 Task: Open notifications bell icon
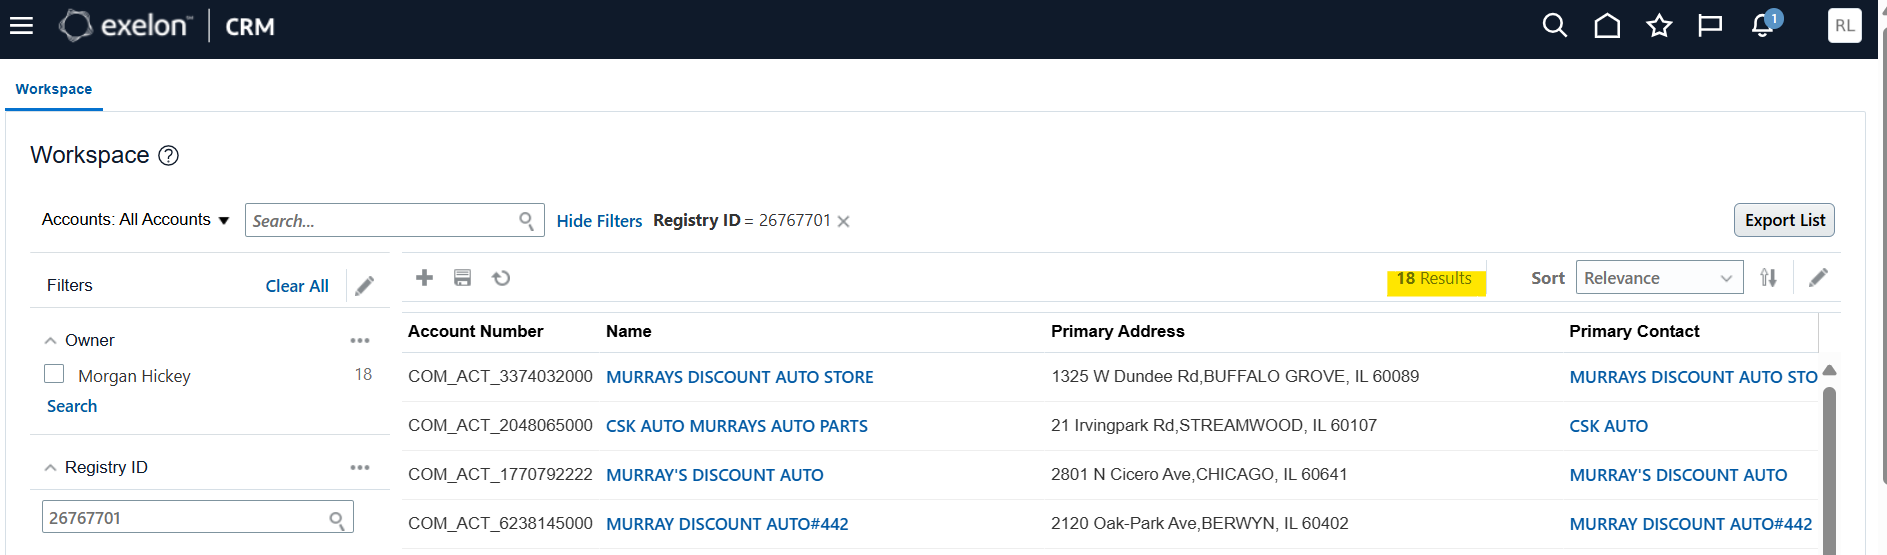[1764, 24]
